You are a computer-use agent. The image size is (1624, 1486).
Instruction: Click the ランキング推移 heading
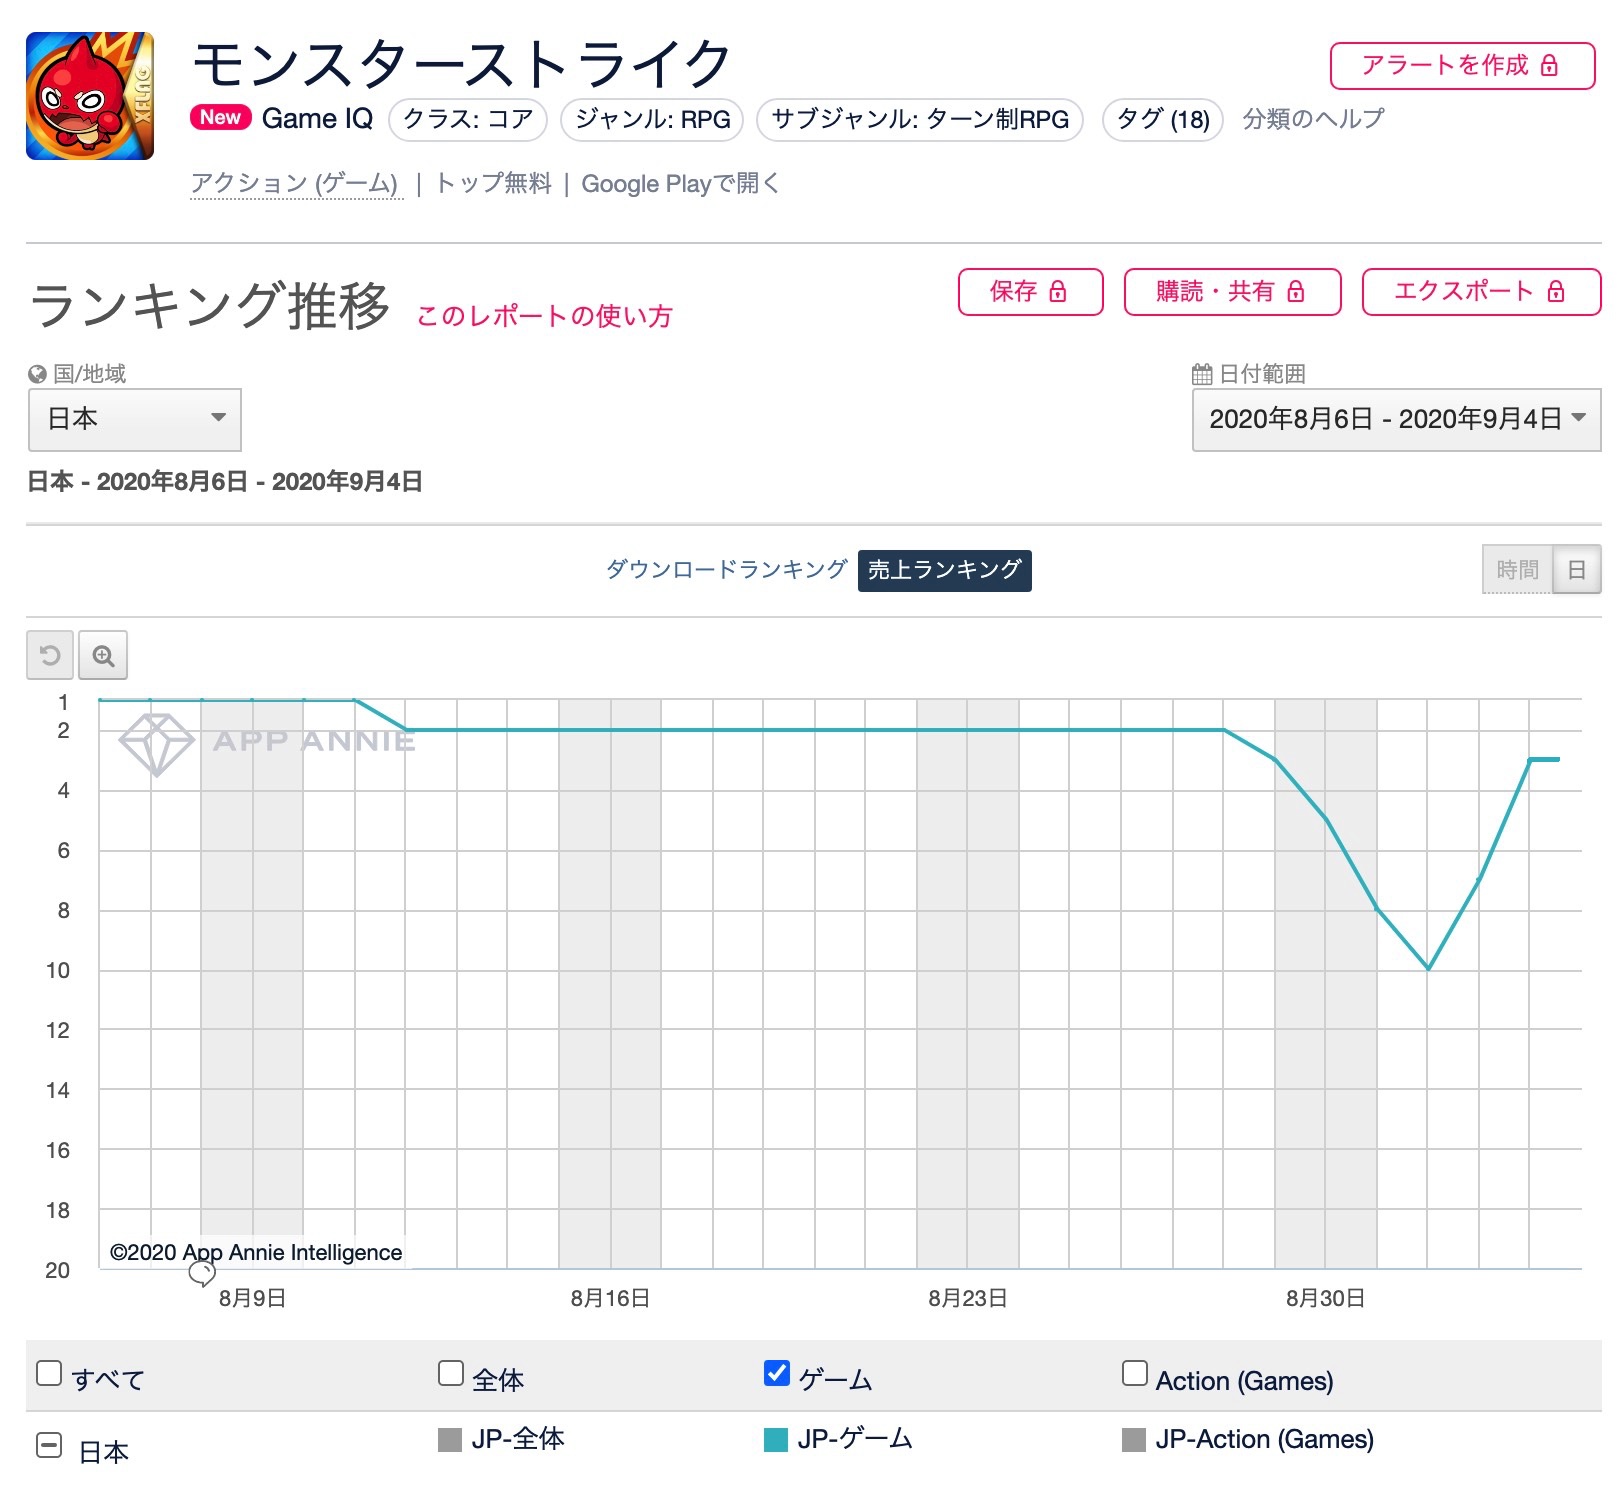coord(210,305)
